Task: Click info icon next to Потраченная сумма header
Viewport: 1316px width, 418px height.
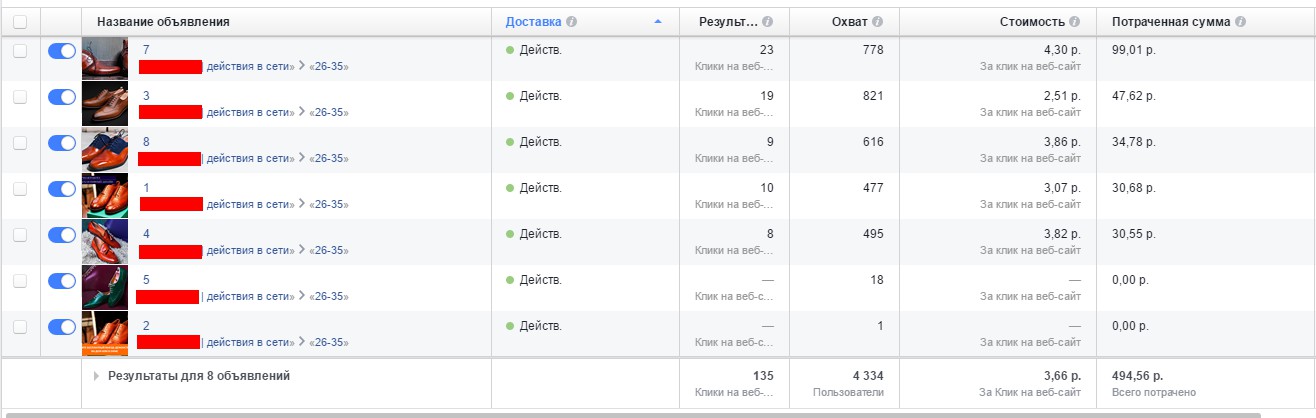Action: pyautogui.click(x=1240, y=21)
